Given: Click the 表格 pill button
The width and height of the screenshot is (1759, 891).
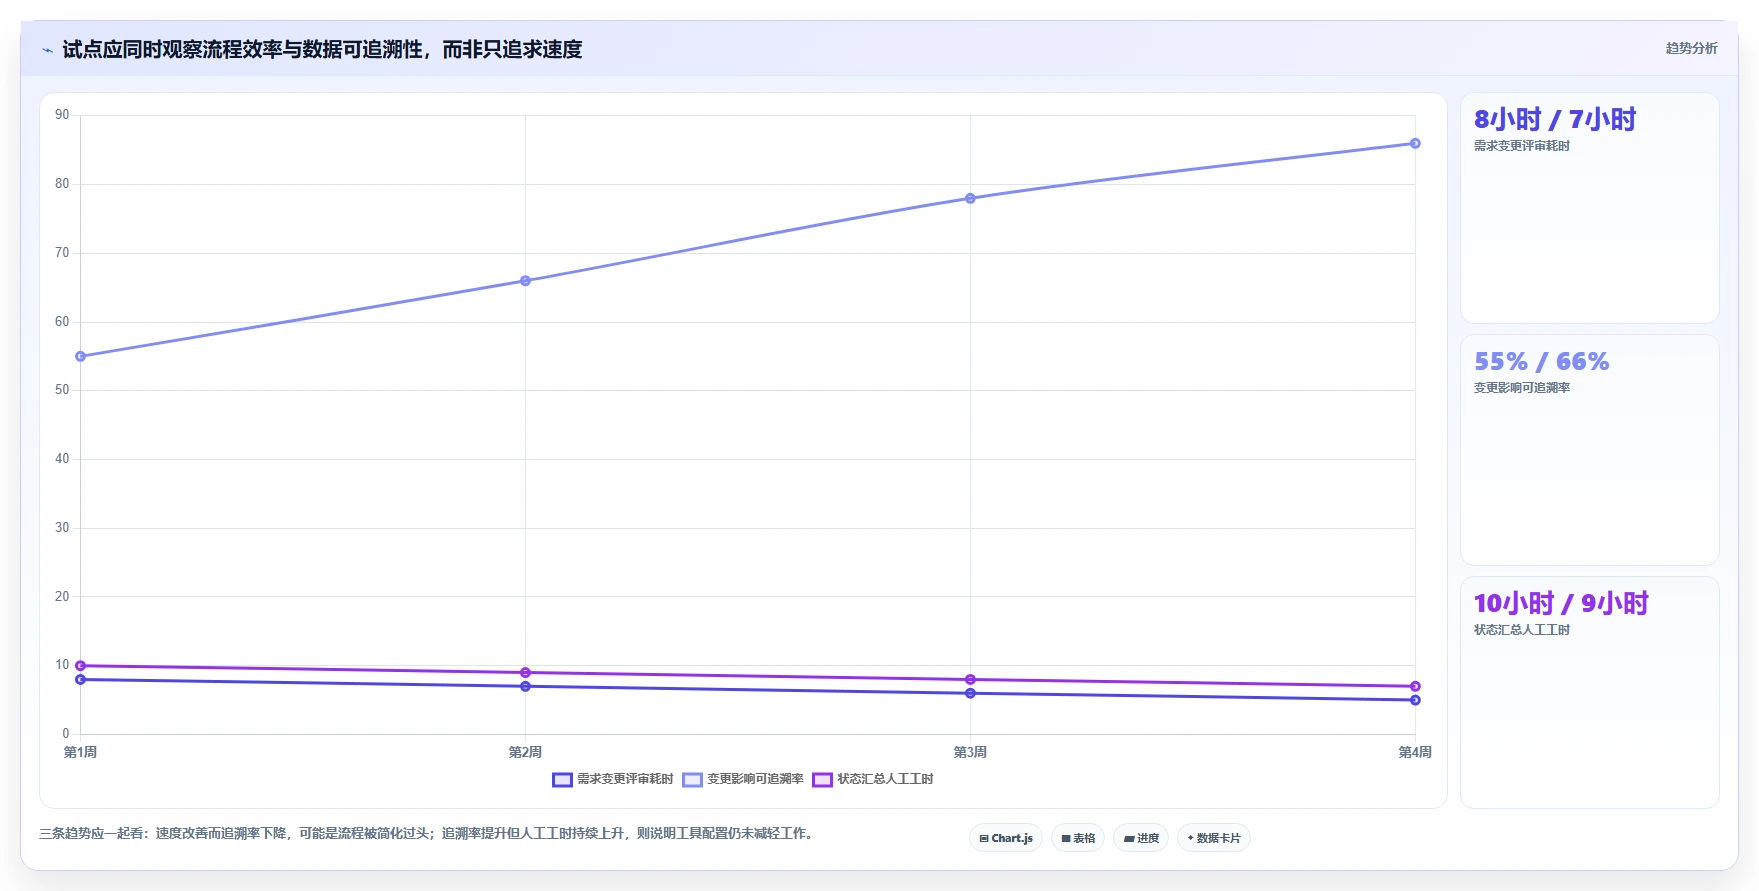Looking at the screenshot, I should tap(1078, 838).
